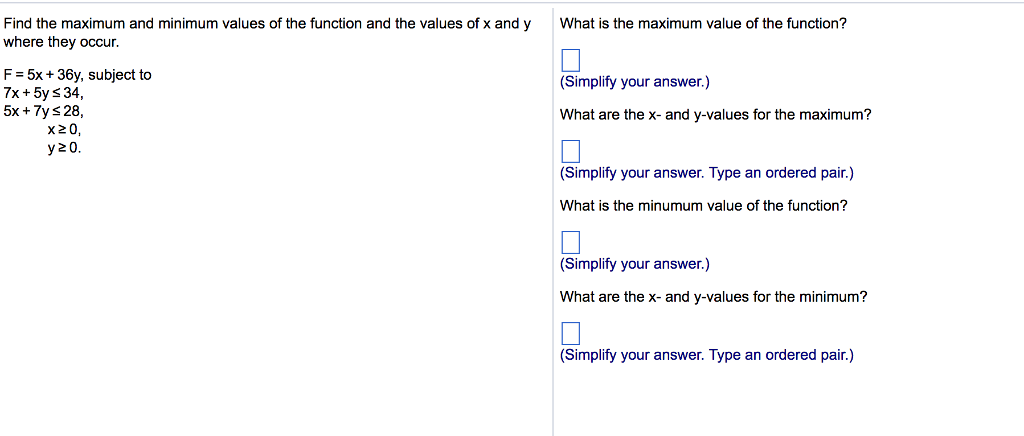1024x436 pixels.
Task: Click the vertical divider between the panels
Action: [x=552, y=220]
